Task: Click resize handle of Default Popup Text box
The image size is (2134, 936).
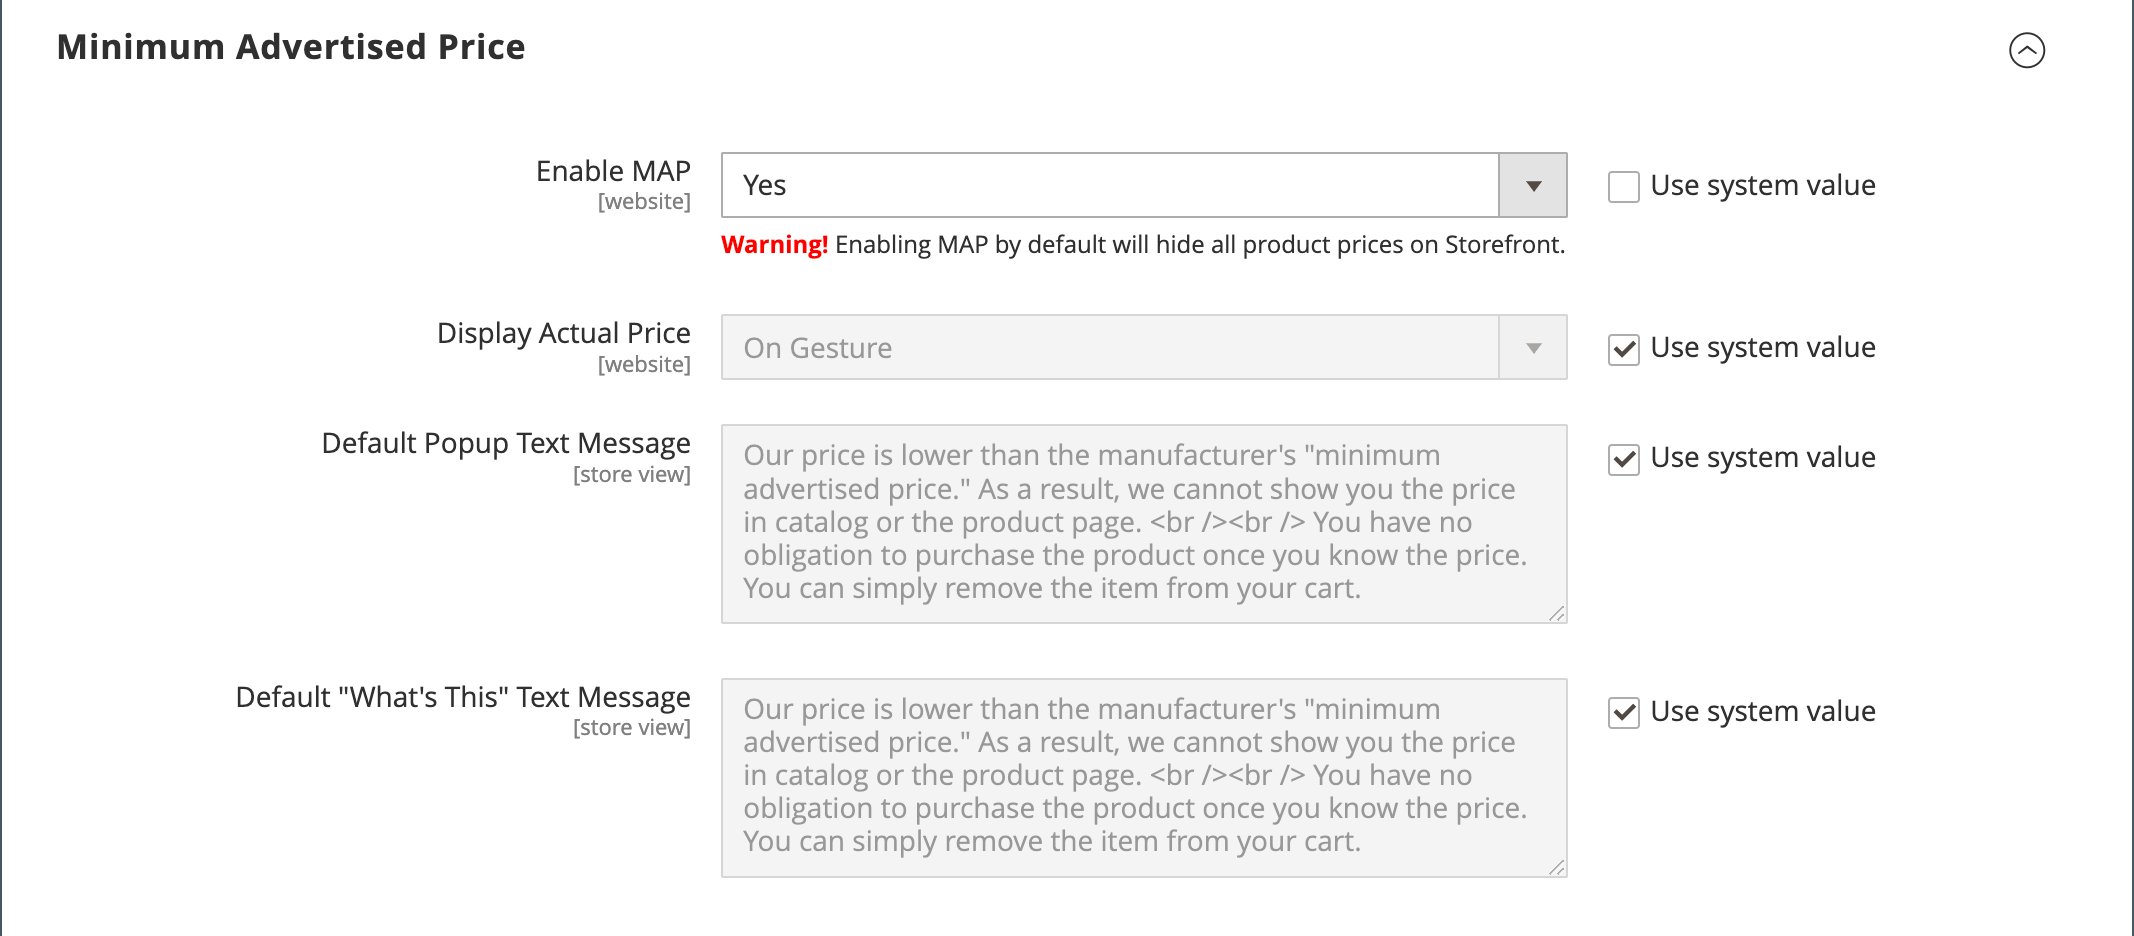Action: coord(1556,613)
